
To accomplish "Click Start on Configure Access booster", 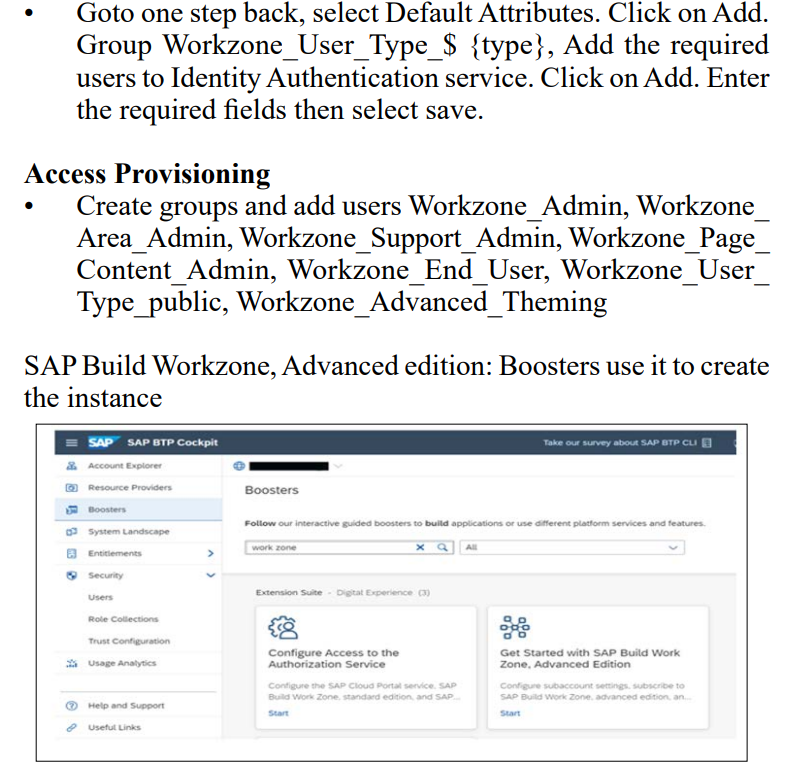I will pyautogui.click(x=278, y=713).
